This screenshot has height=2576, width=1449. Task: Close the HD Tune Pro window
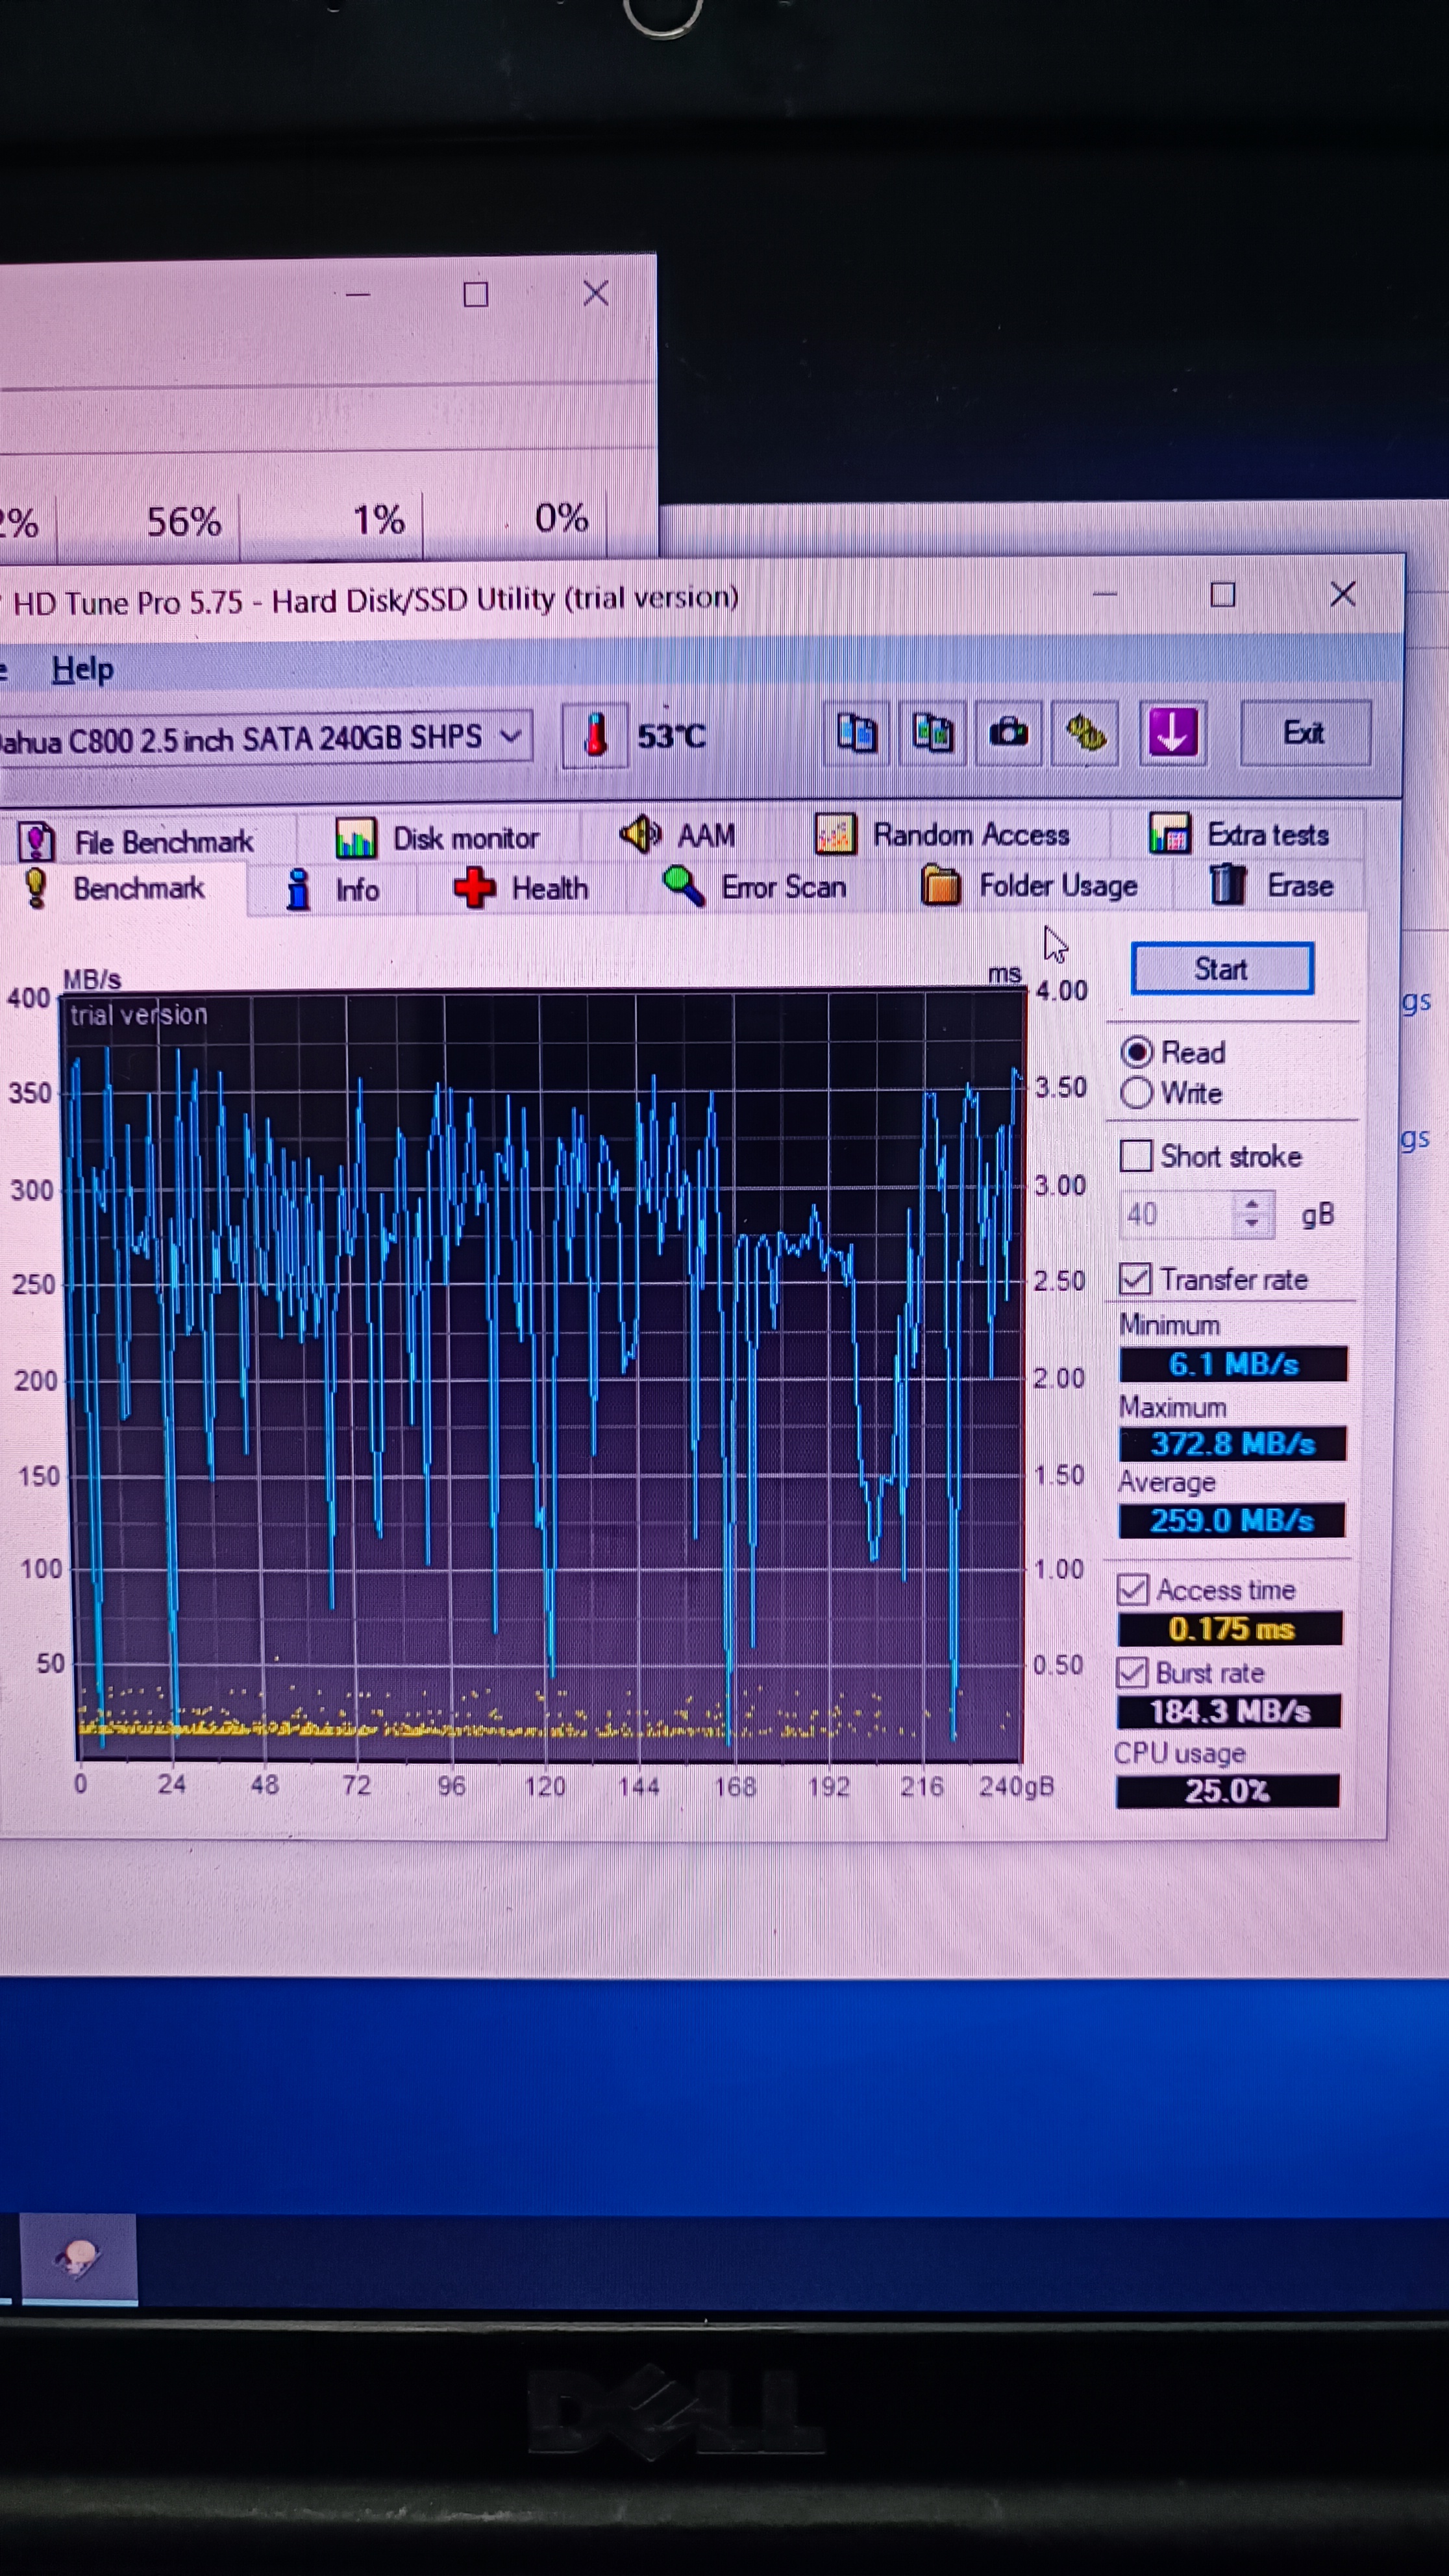coord(1343,594)
